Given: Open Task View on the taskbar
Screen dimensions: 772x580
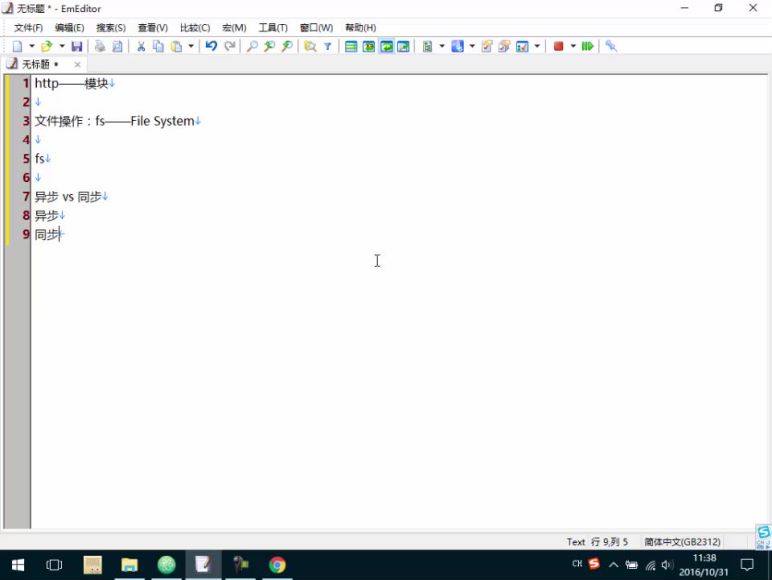Looking at the screenshot, I should click(x=54, y=565).
